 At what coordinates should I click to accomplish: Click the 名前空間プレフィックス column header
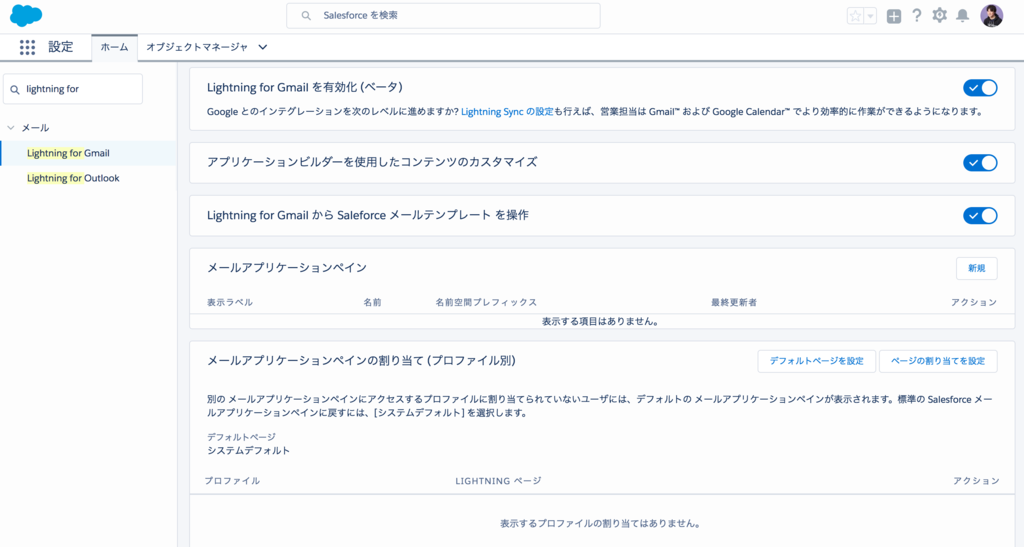click(x=486, y=302)
